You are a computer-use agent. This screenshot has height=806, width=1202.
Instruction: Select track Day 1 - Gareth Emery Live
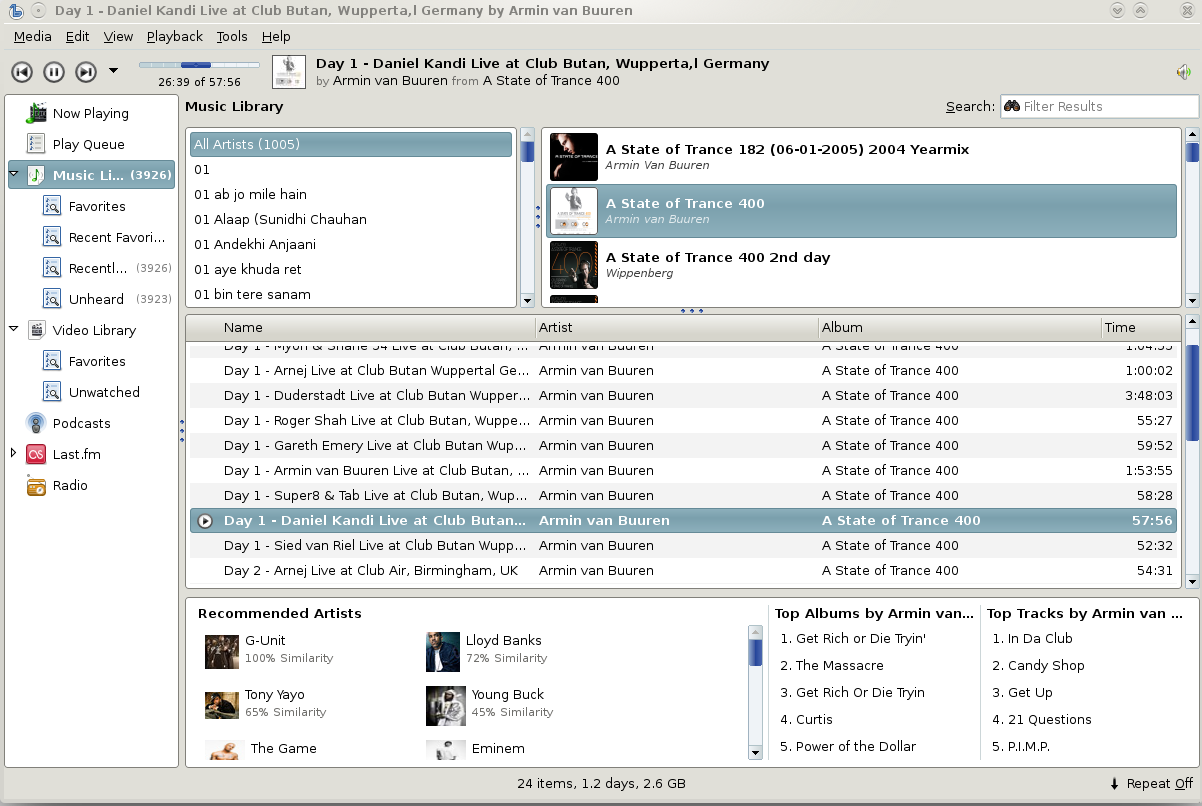[x=684, y=445]
